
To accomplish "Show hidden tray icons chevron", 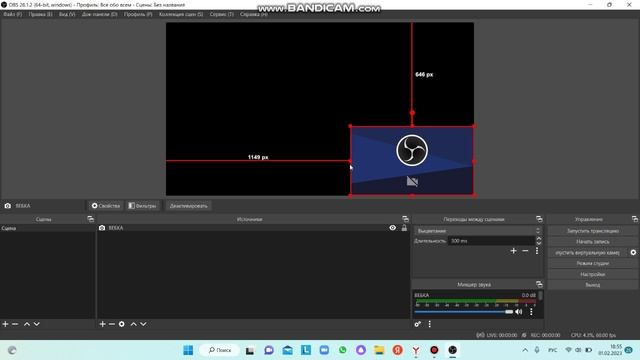I will 525,350.
